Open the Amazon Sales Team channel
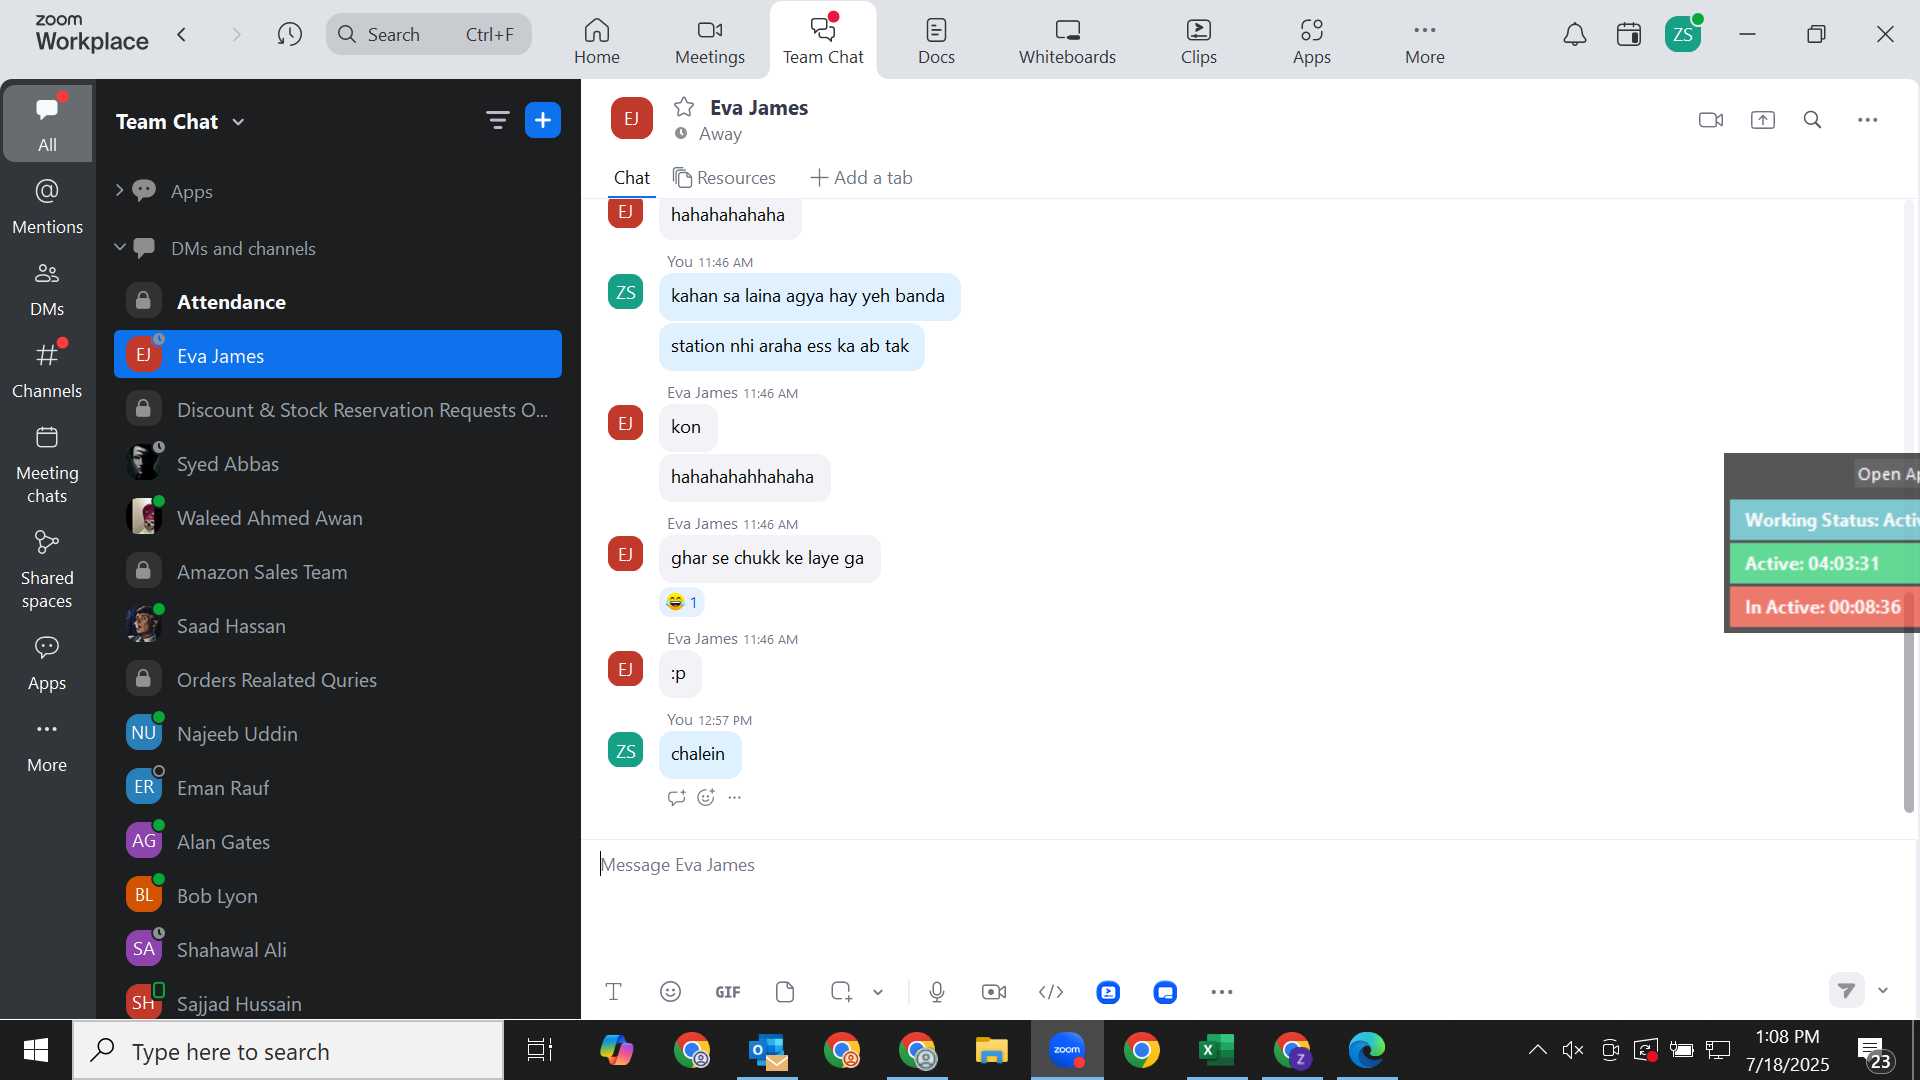The height and width of the screenshot is (1080, 1920). coord(338,571)
